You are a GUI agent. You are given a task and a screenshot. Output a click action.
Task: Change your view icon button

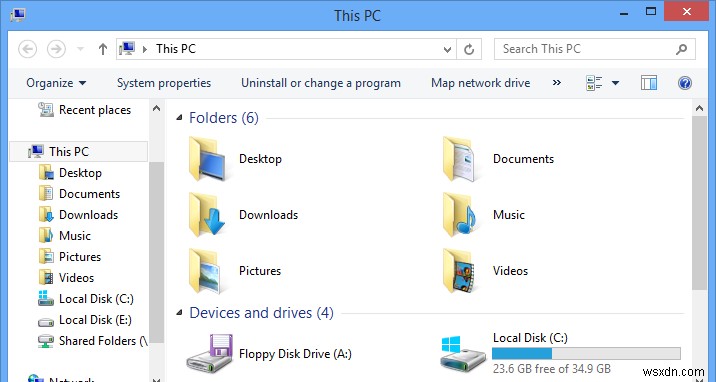point(594,83)
